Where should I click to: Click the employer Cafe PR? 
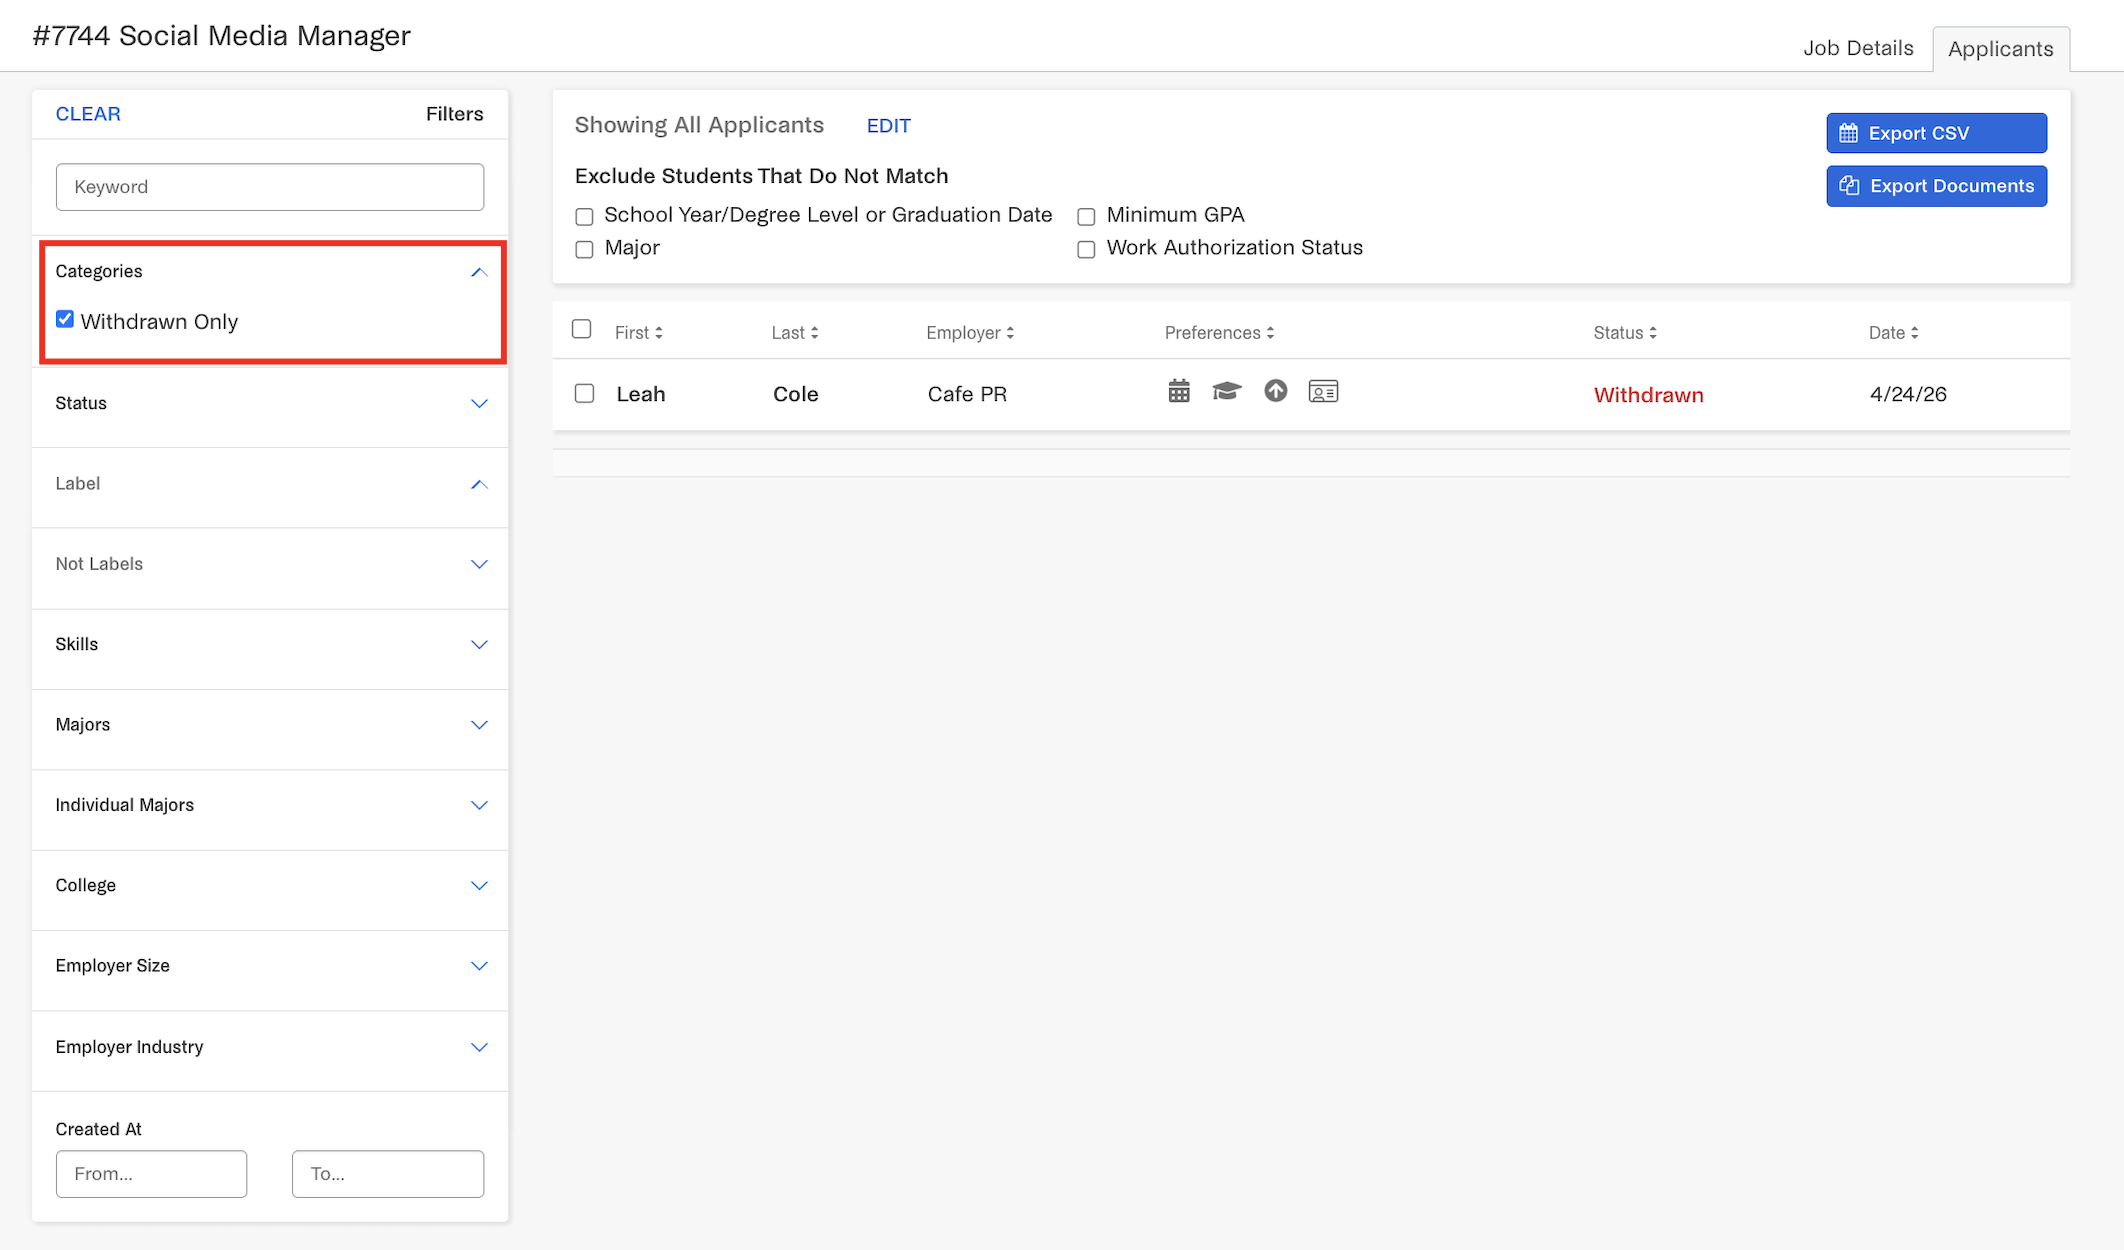pos(967,394)
